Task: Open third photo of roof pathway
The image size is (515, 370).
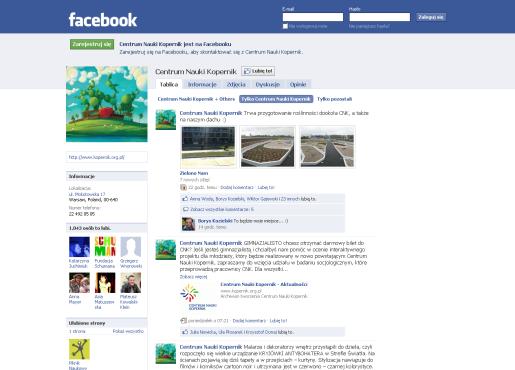Action: click(327, 147)
